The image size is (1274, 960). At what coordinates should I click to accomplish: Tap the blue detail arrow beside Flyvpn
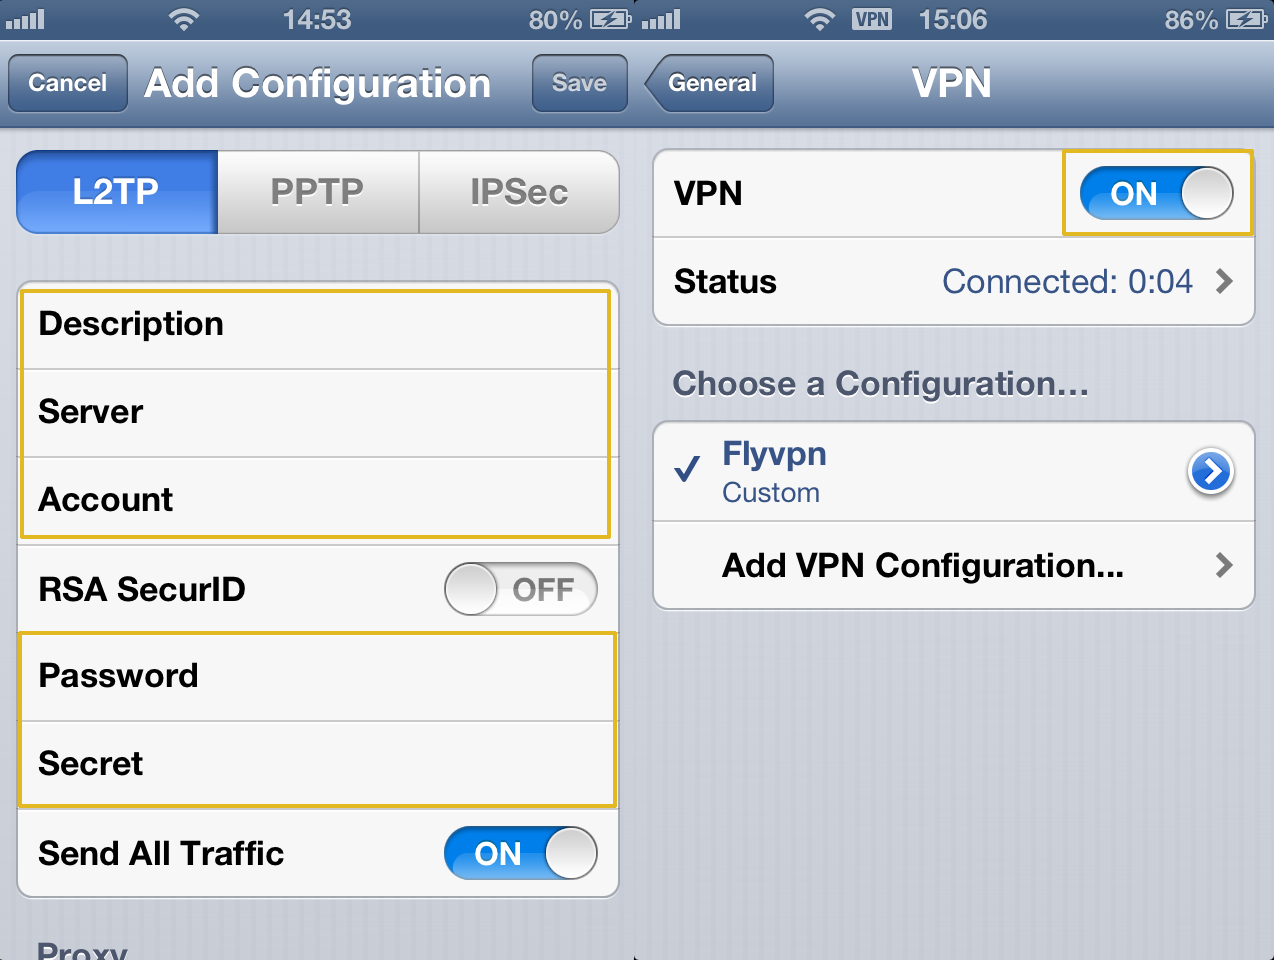click(x=1211, y=471)
